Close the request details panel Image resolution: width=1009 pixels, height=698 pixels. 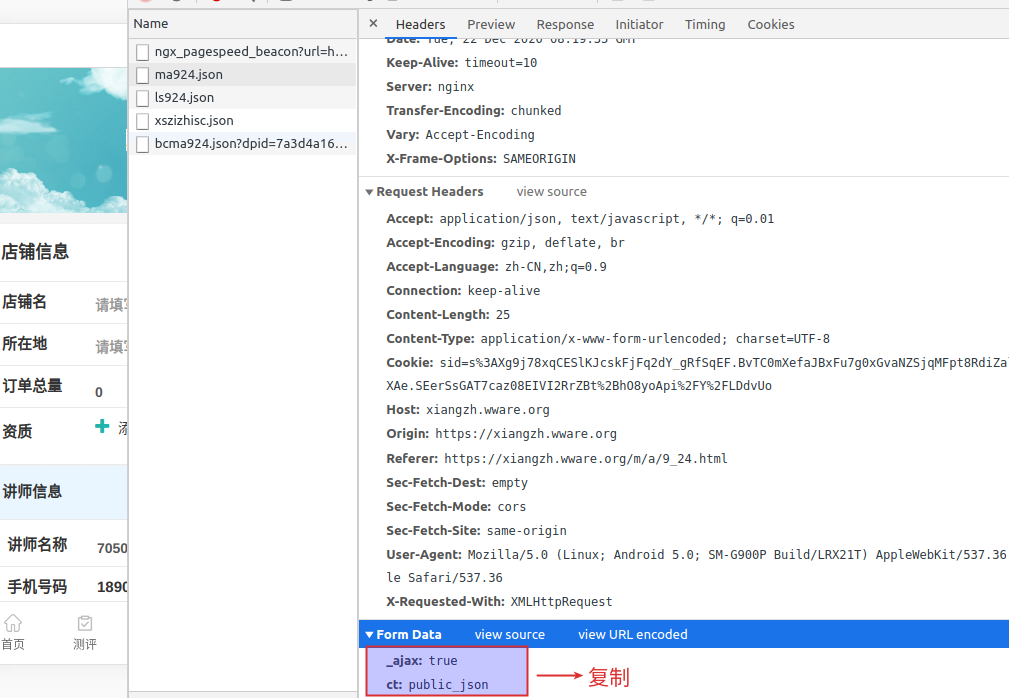click(373, 24)
